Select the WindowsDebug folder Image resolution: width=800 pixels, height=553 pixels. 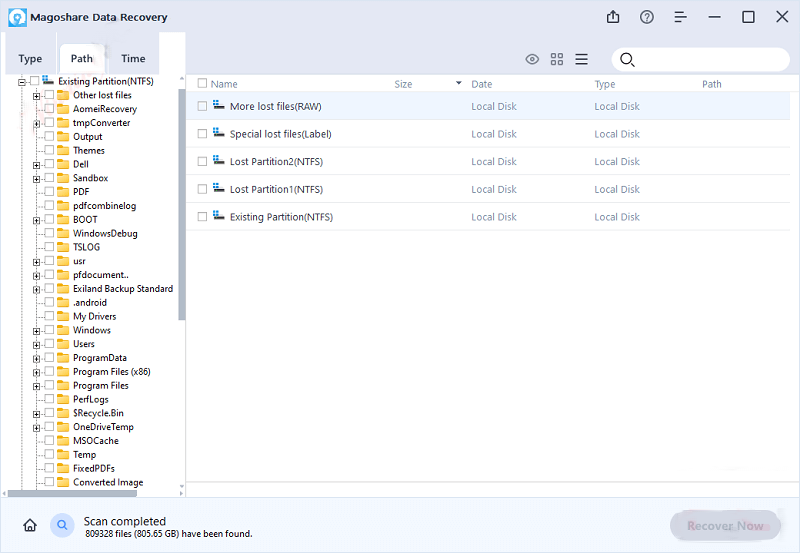(105, 233)
